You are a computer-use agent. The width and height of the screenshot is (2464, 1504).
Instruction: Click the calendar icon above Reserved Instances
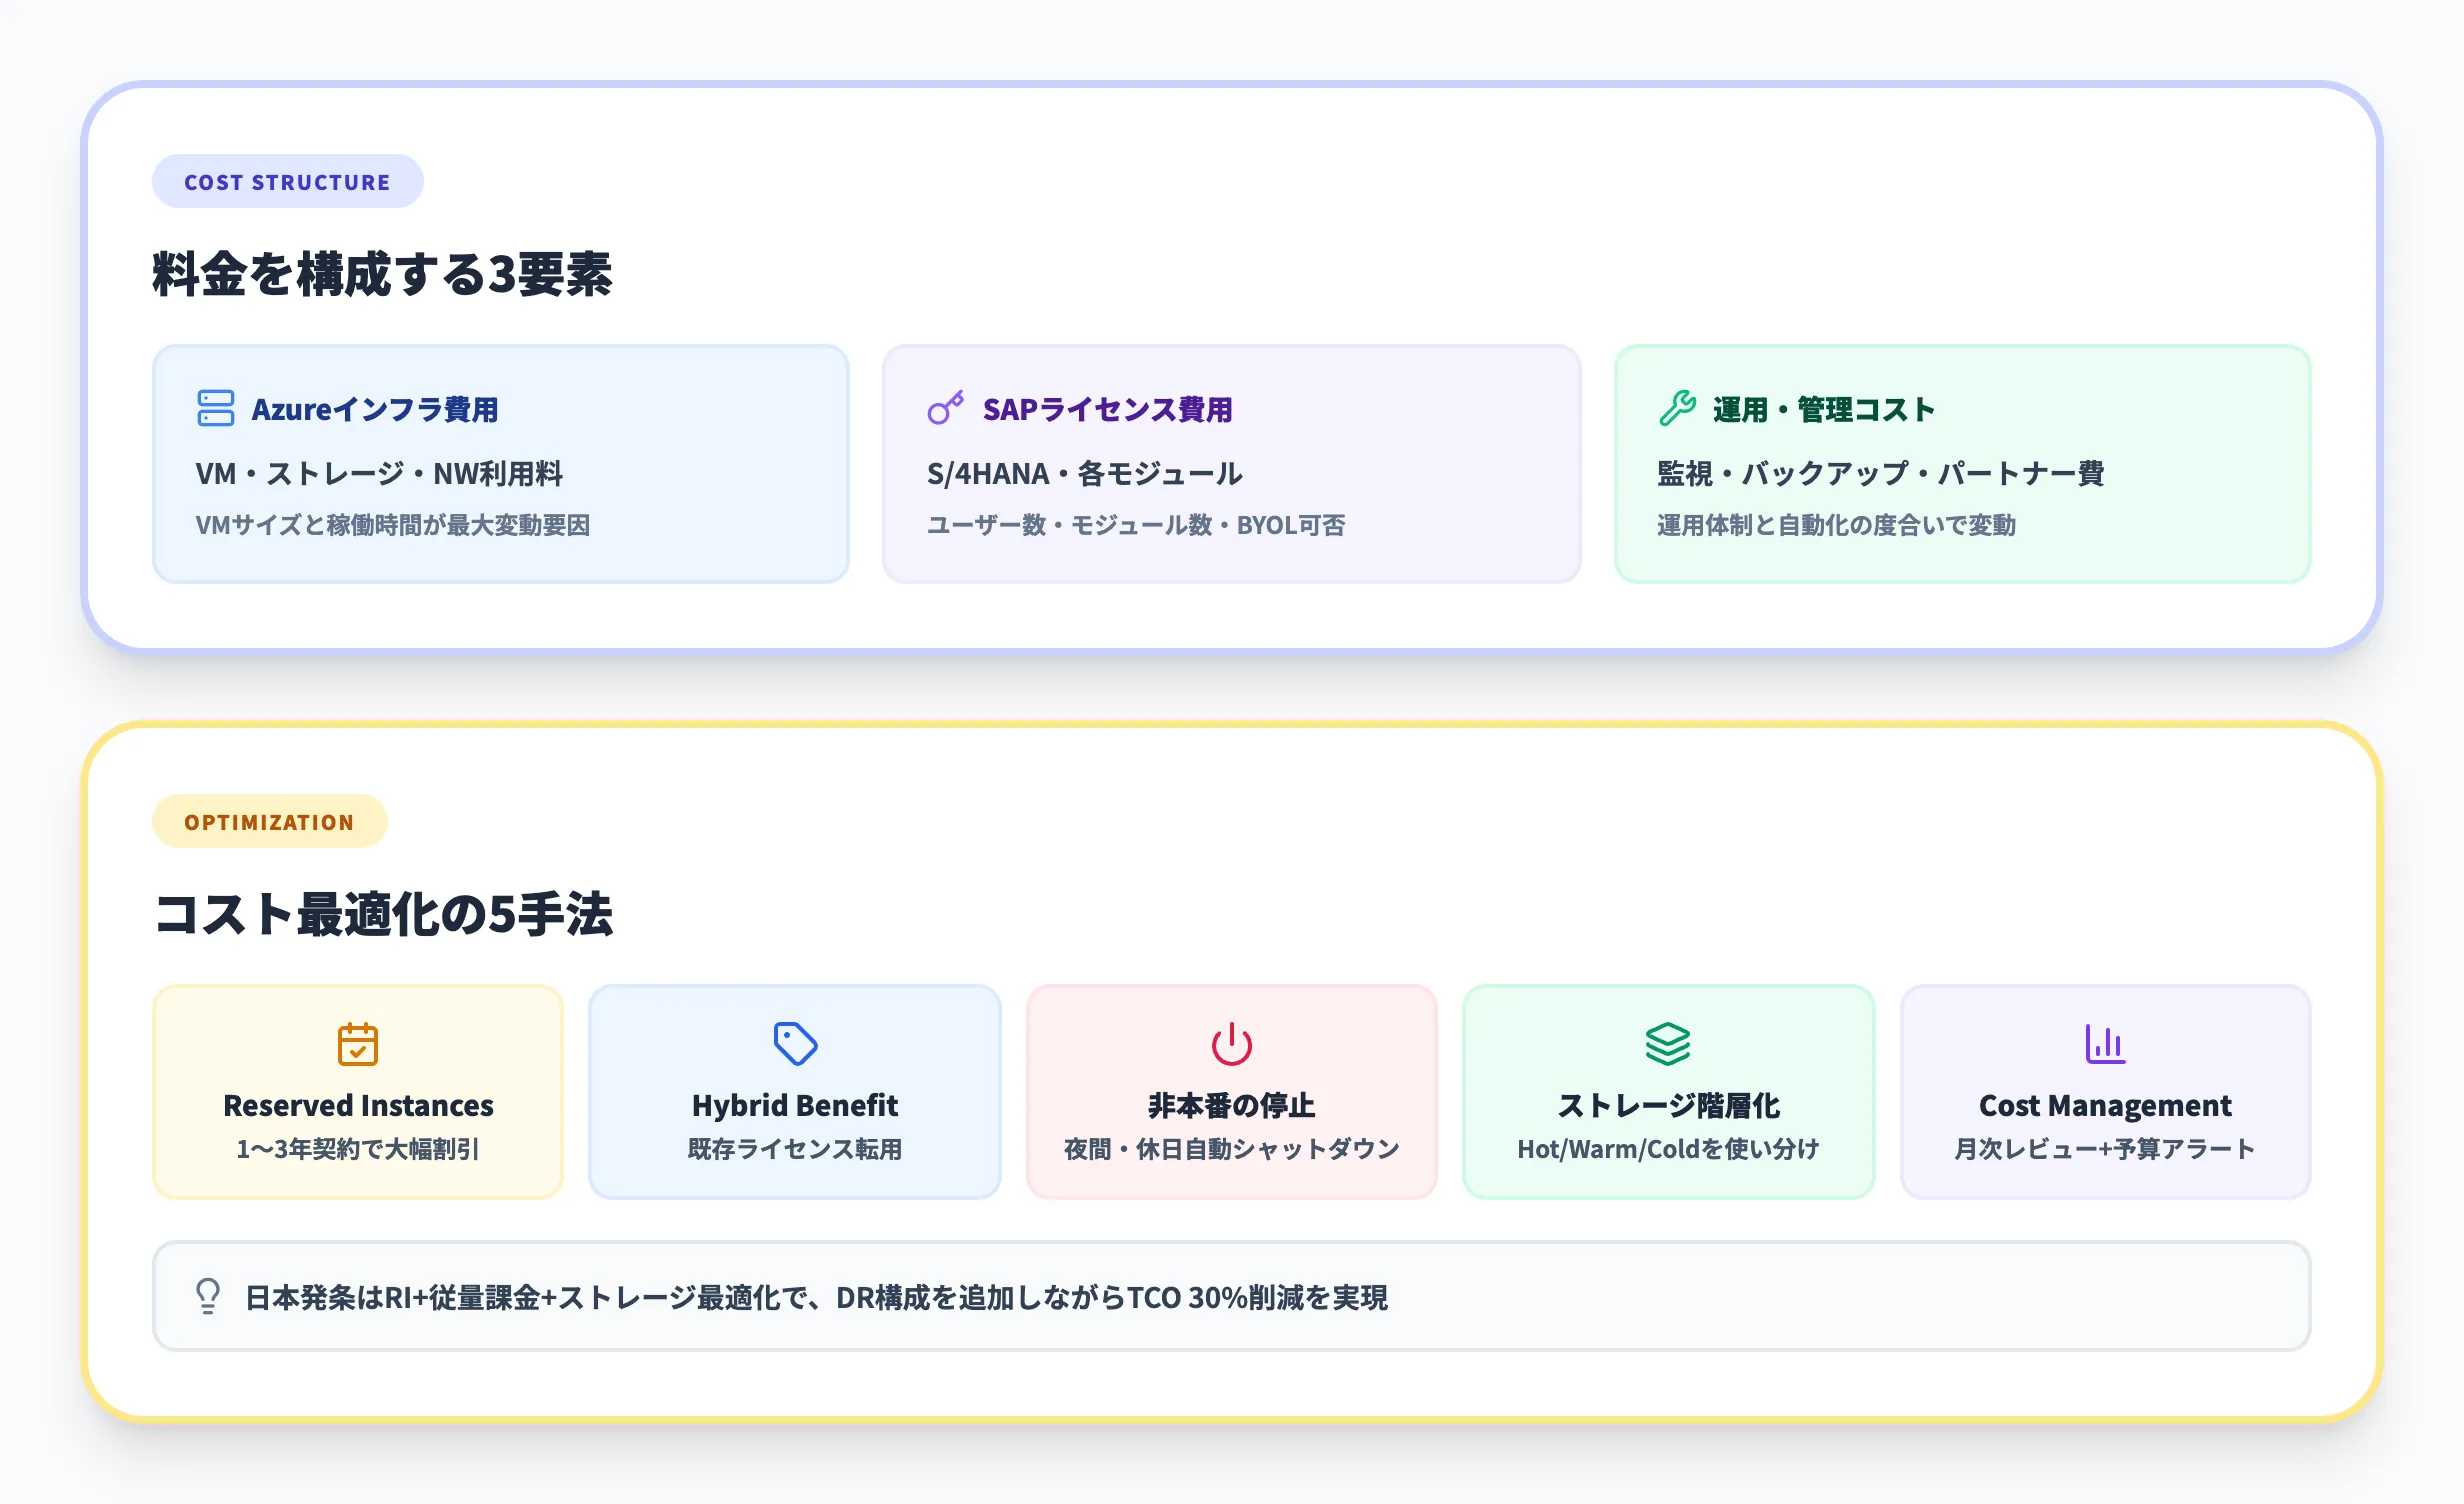358,1045
